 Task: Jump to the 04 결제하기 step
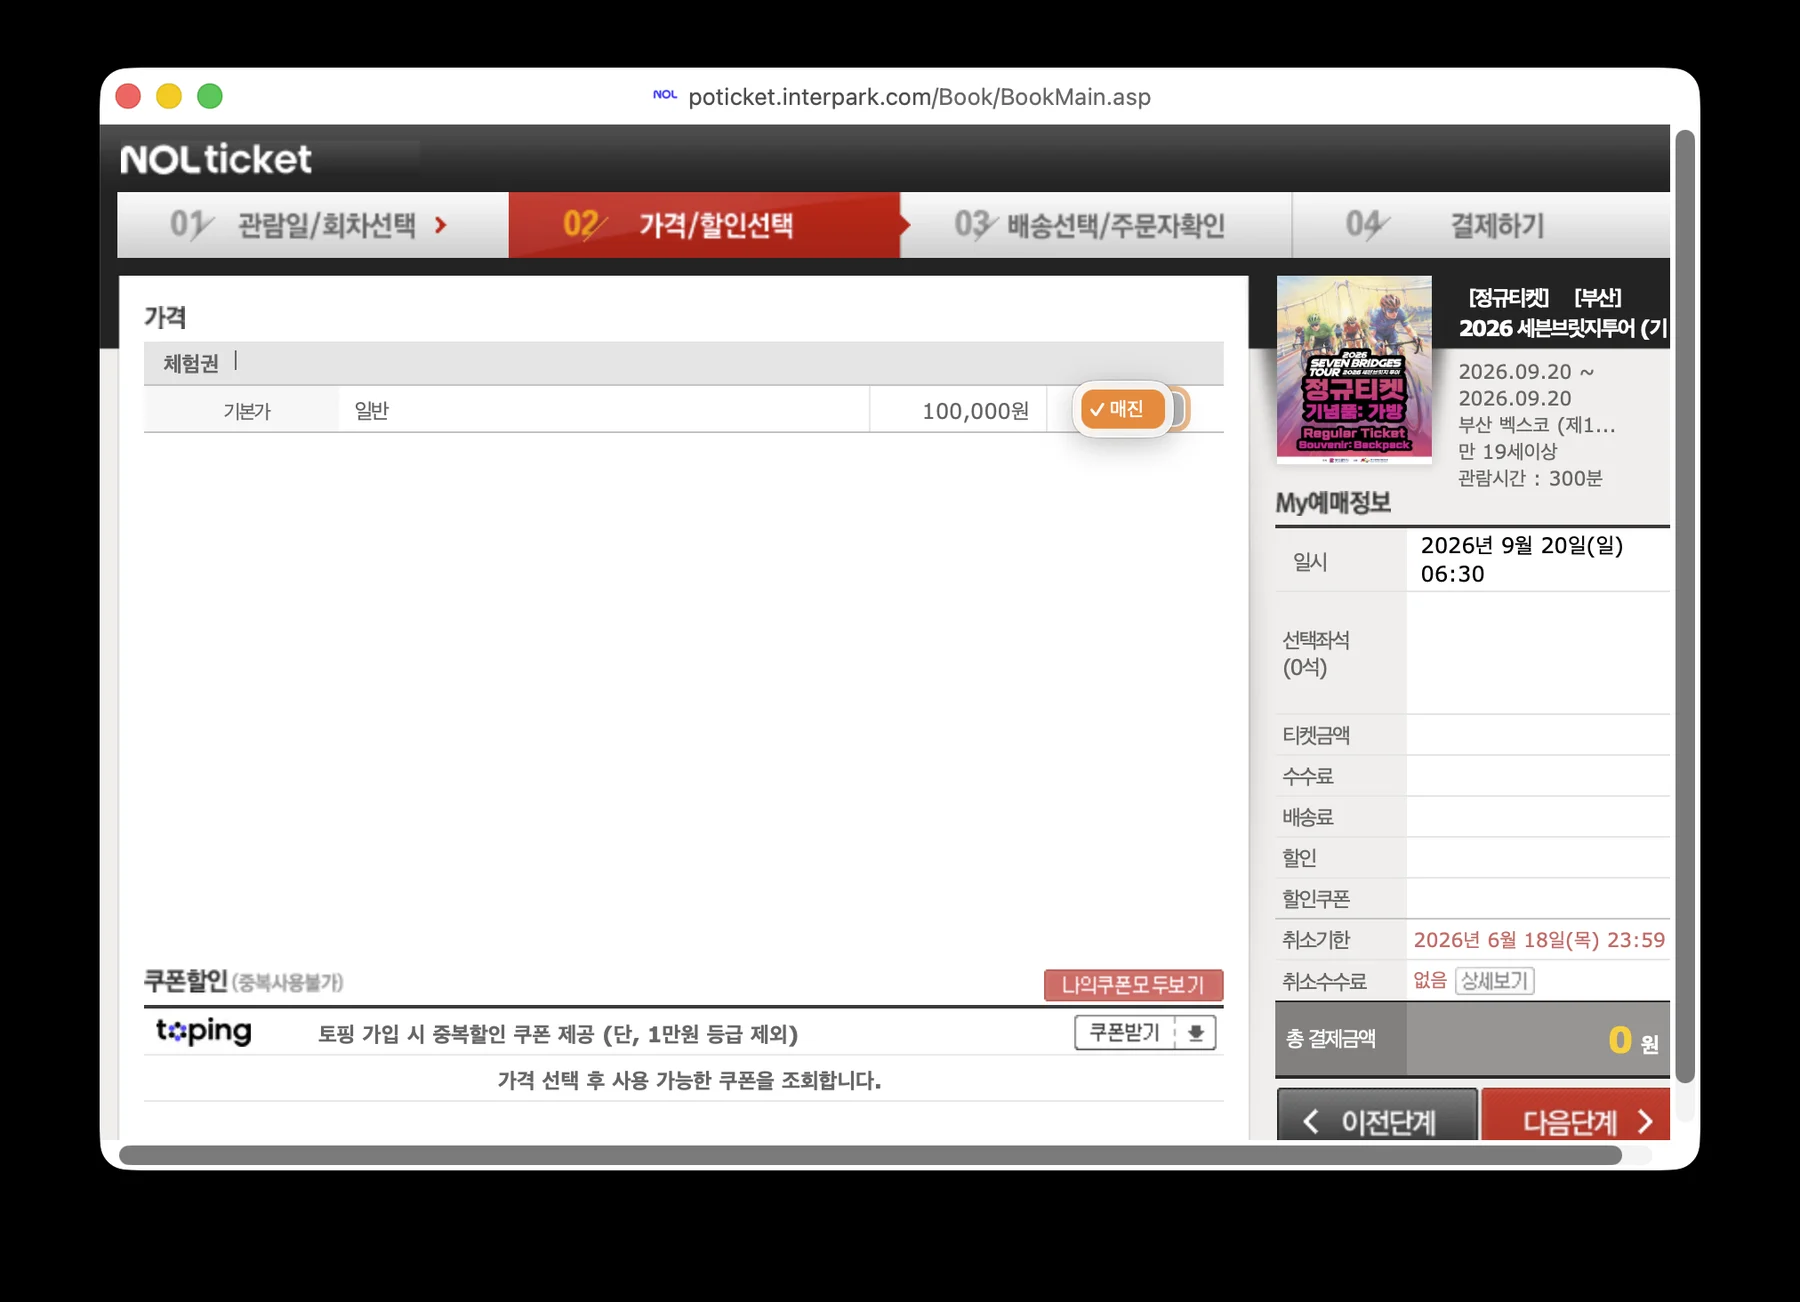click(x=1481, y=225)
